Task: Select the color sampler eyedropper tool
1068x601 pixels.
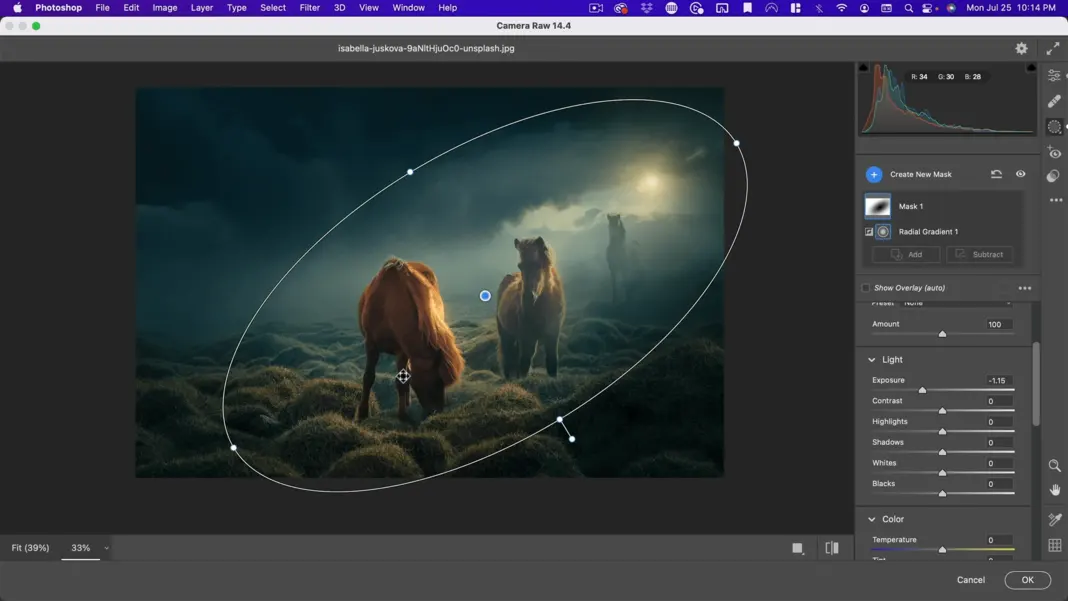Action: click(x=1054, y=520)
